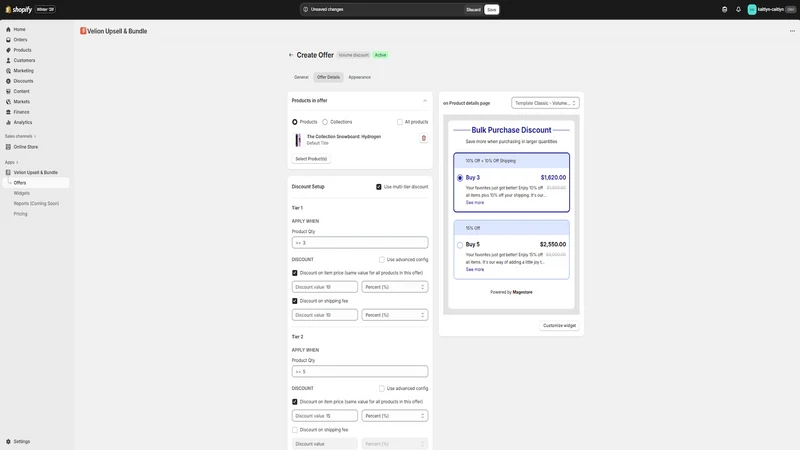Click the Velion app logo in the page header
Viewport: 800px width, 450px height.
[83, 31]
